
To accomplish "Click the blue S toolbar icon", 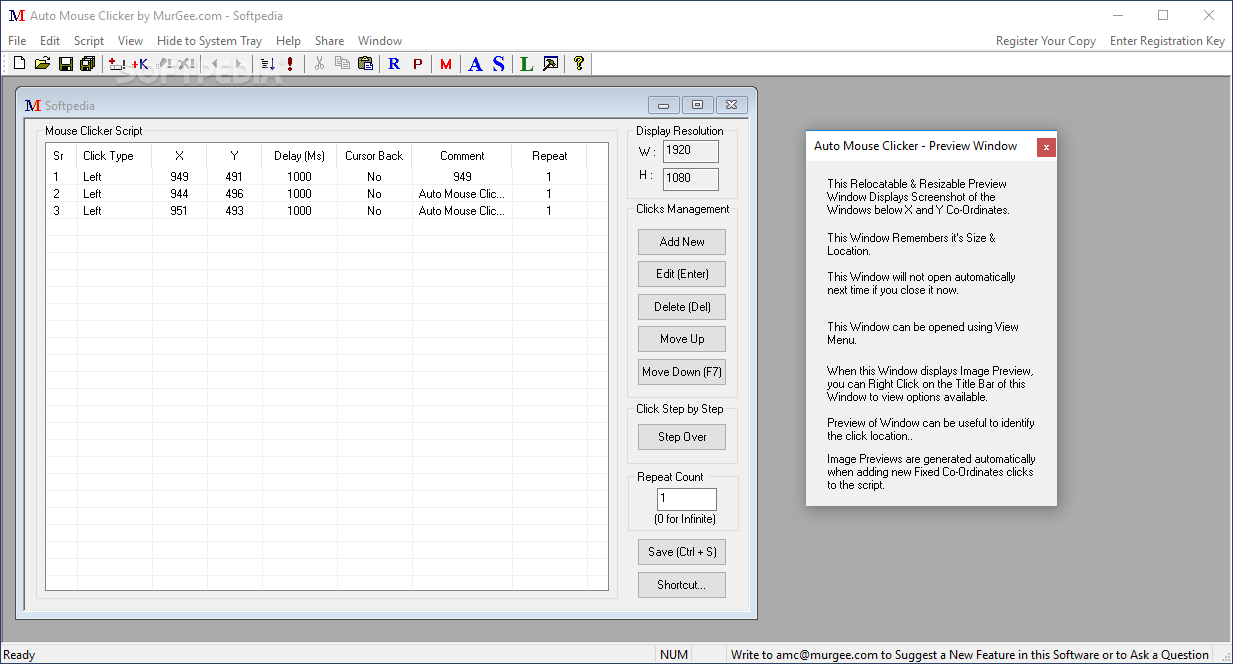I will (x=498, y=64).
